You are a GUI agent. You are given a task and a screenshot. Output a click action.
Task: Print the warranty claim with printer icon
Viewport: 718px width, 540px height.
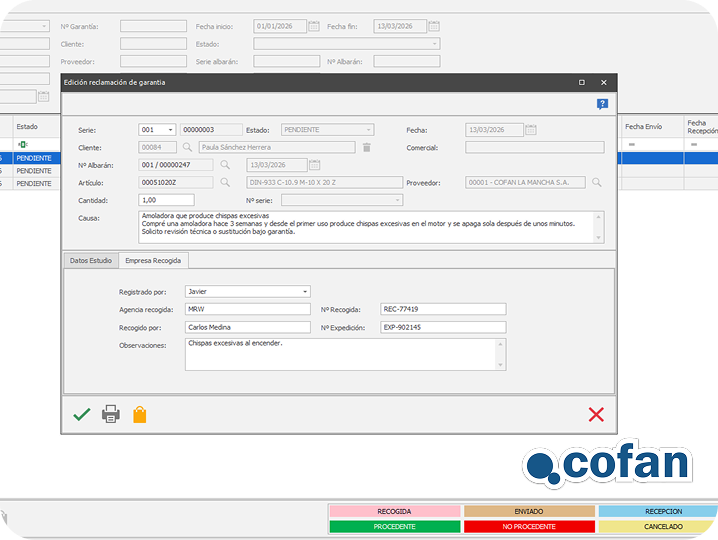point(111,414)
